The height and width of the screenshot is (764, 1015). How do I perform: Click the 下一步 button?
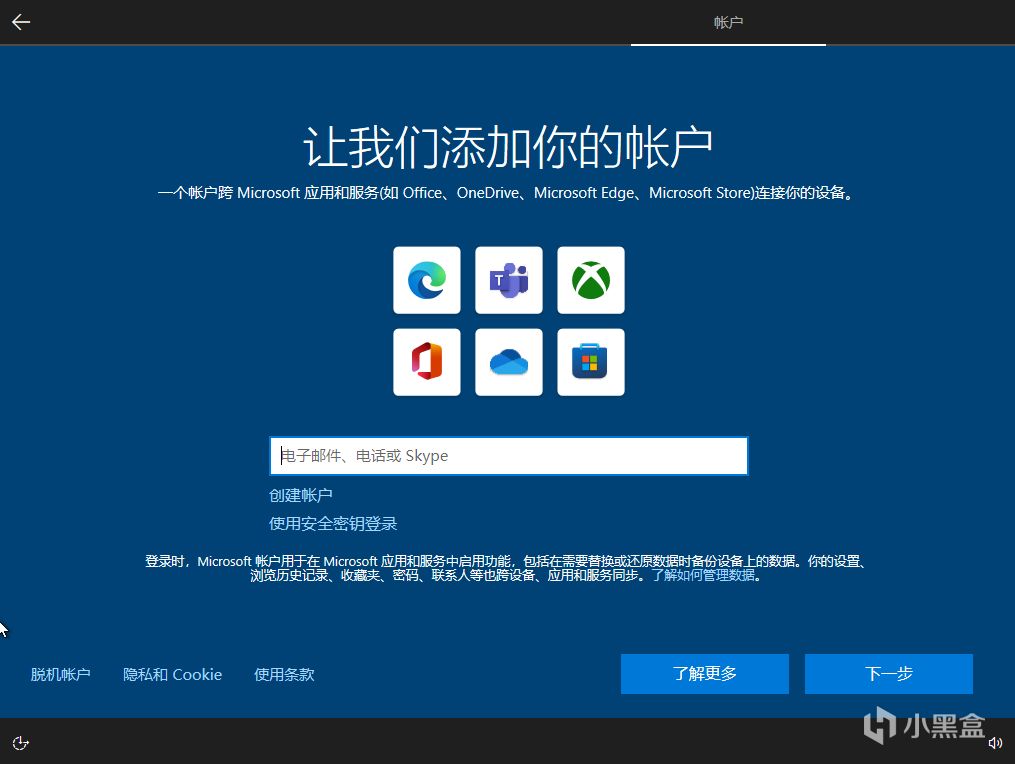[x=889, y=674]
